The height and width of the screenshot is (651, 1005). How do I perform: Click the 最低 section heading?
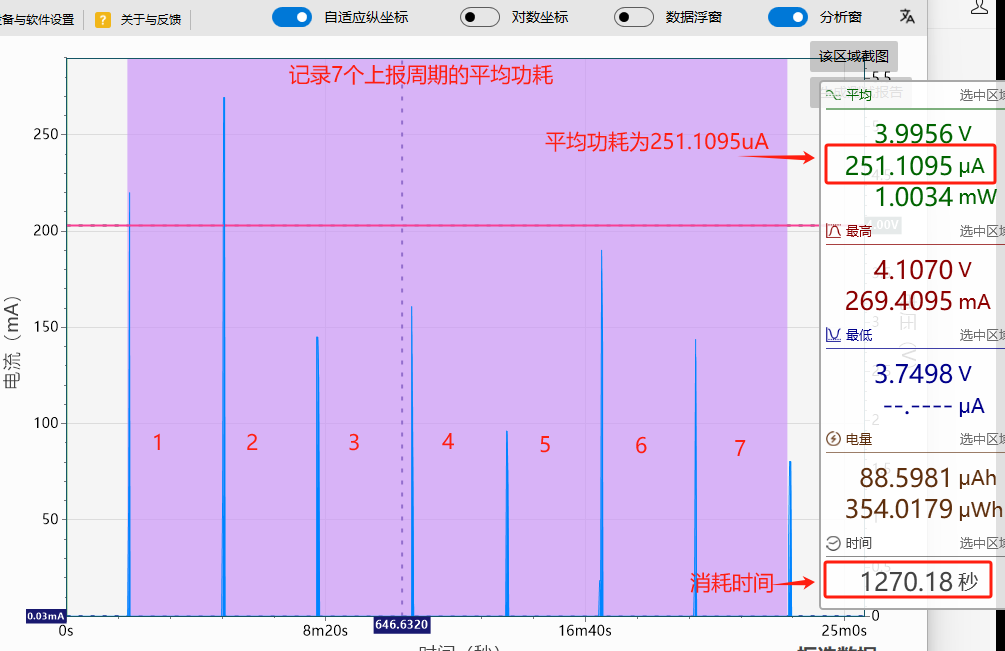pyautogui.click(x=859, y=334)
